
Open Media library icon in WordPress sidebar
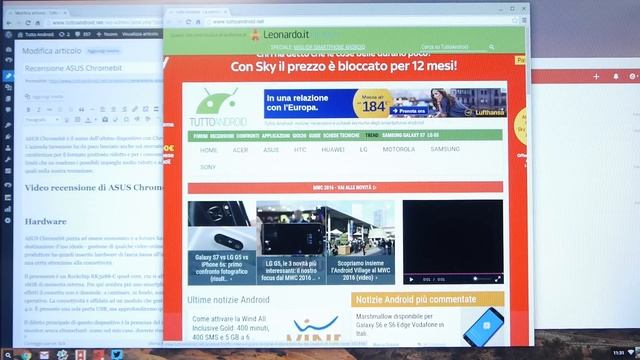[x=8, y=87]
